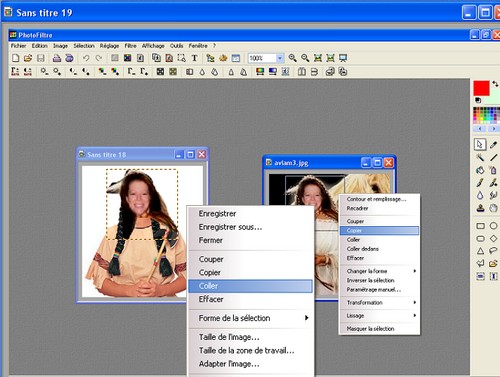Select the spray can tool
500x377 pixels.
coord(493,170)
